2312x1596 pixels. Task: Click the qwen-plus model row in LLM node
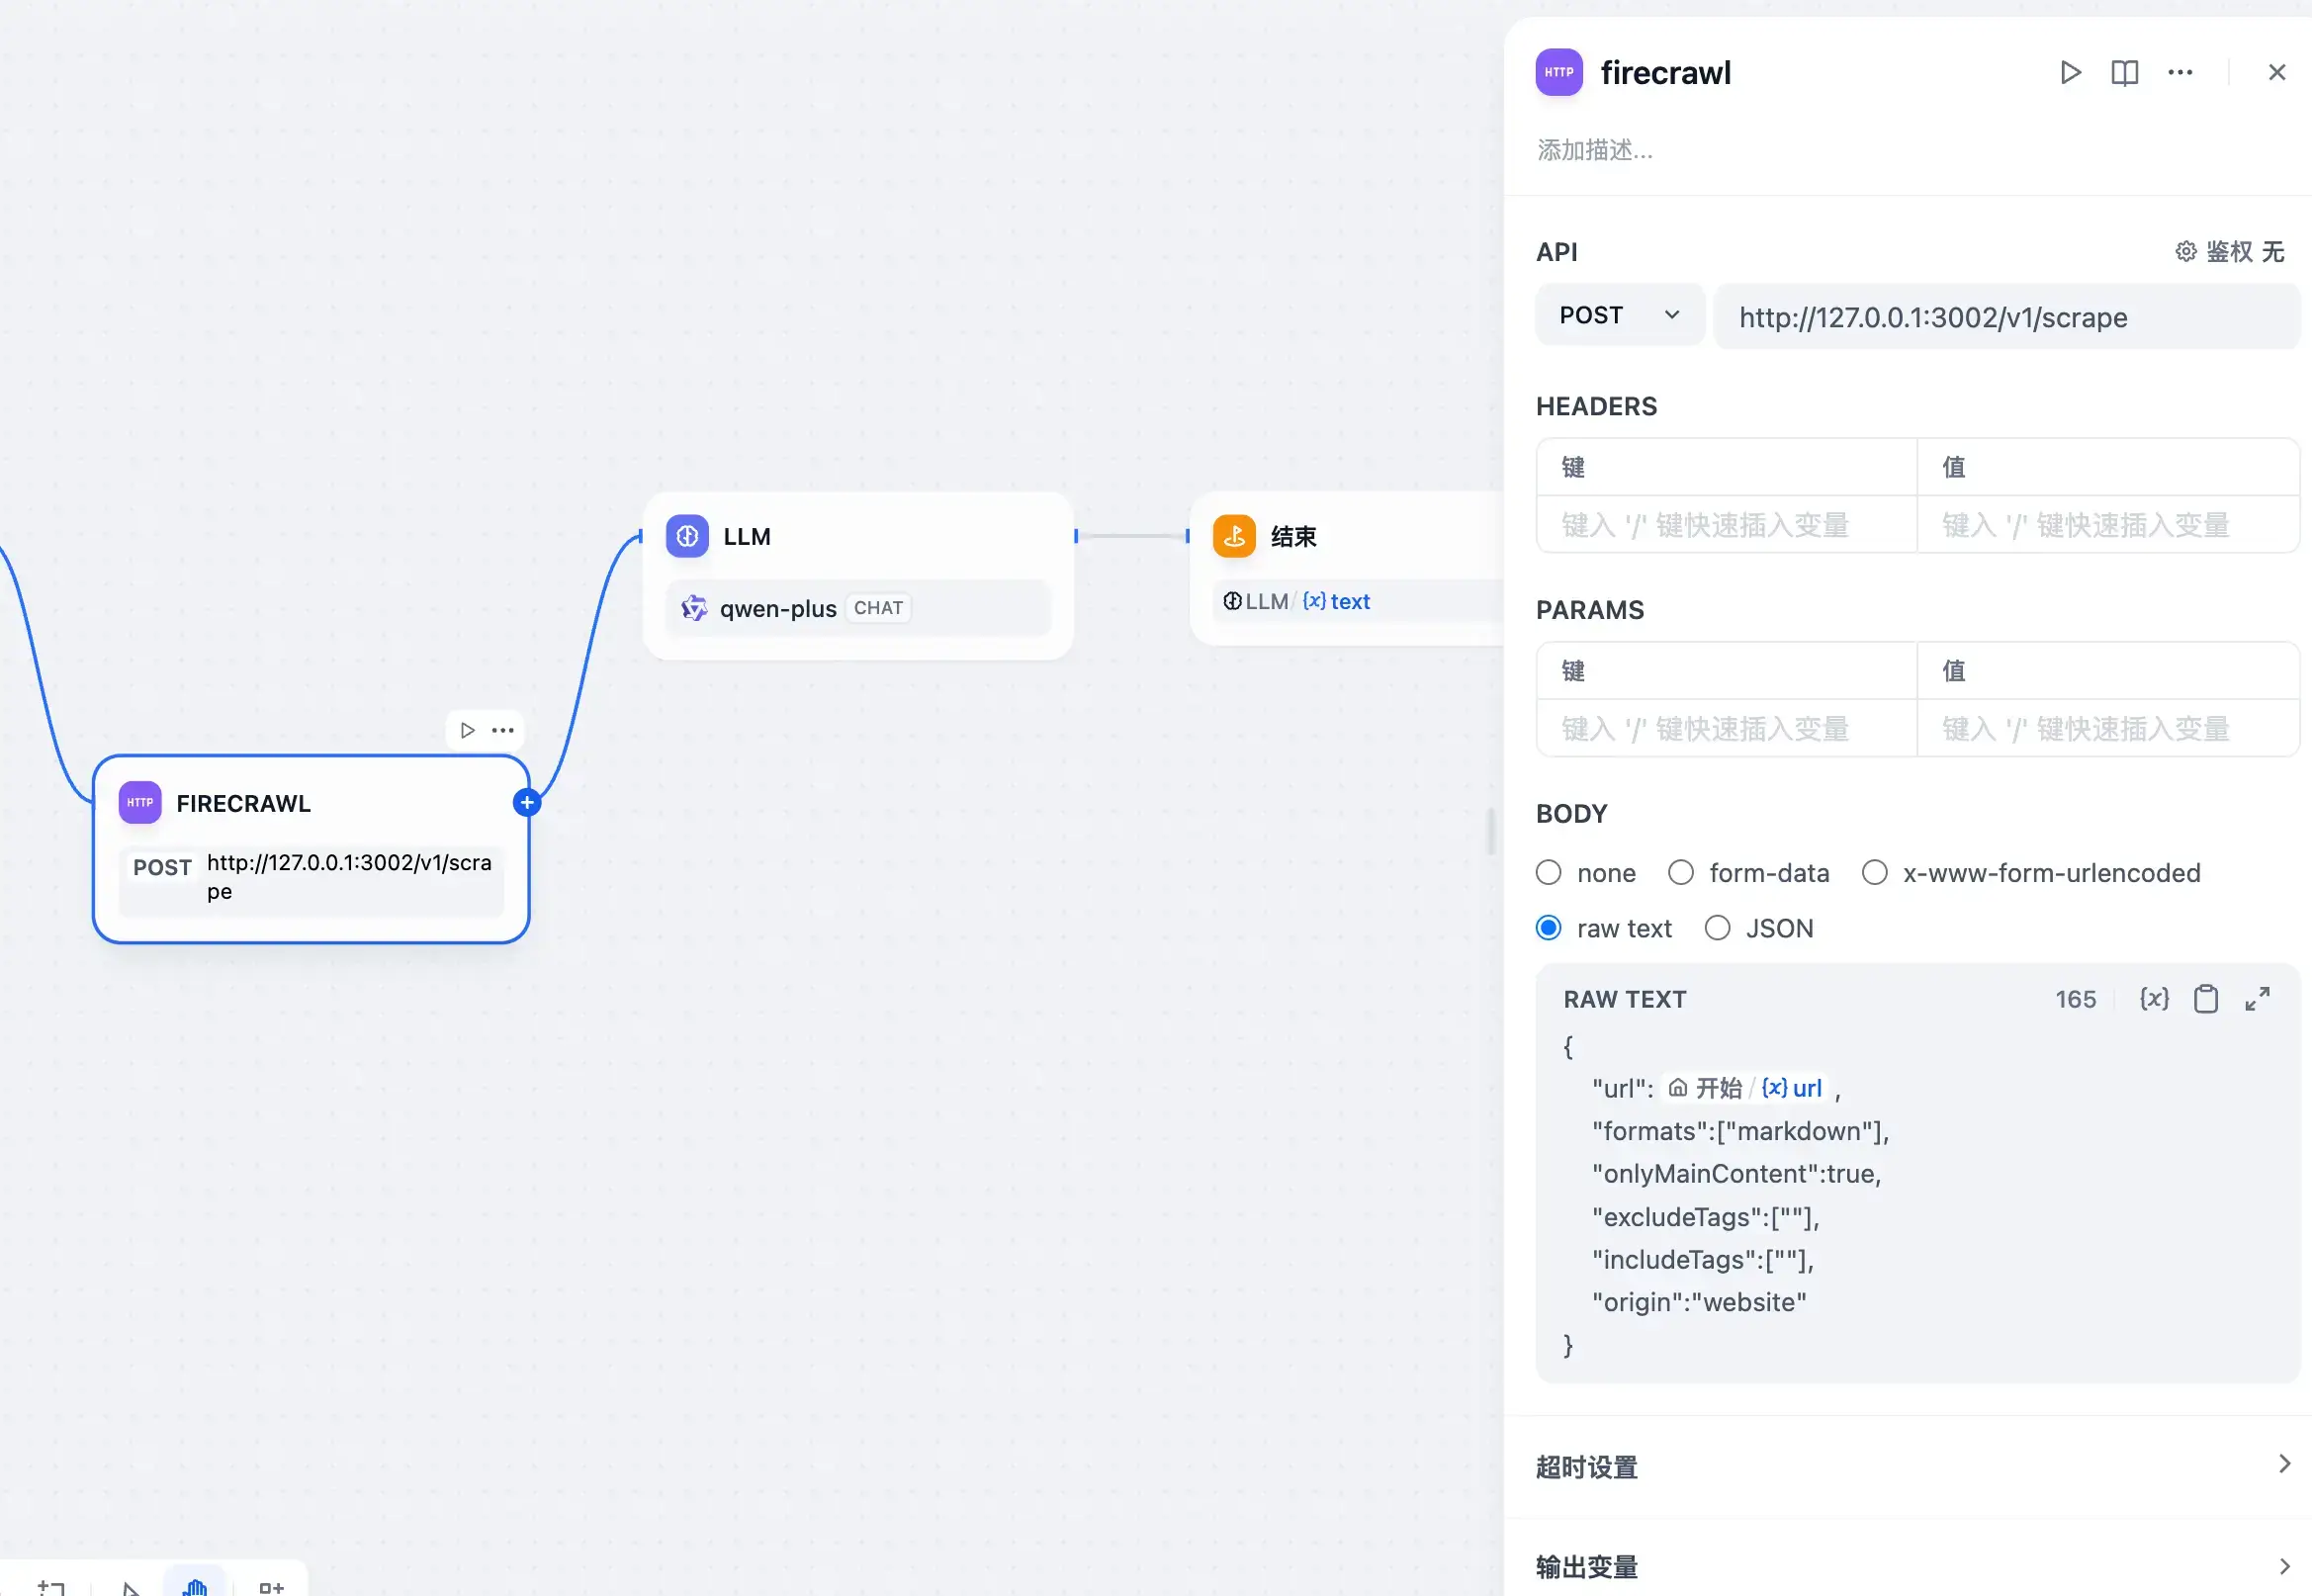(858, 608)
